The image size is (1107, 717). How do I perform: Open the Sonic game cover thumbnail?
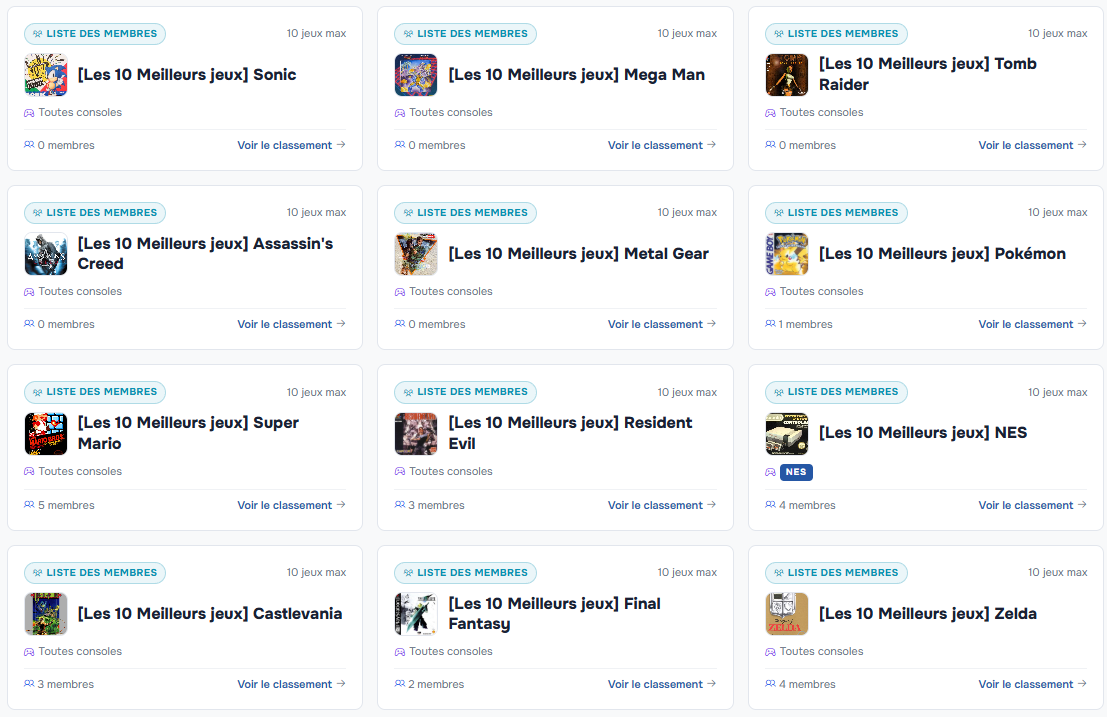46,75
